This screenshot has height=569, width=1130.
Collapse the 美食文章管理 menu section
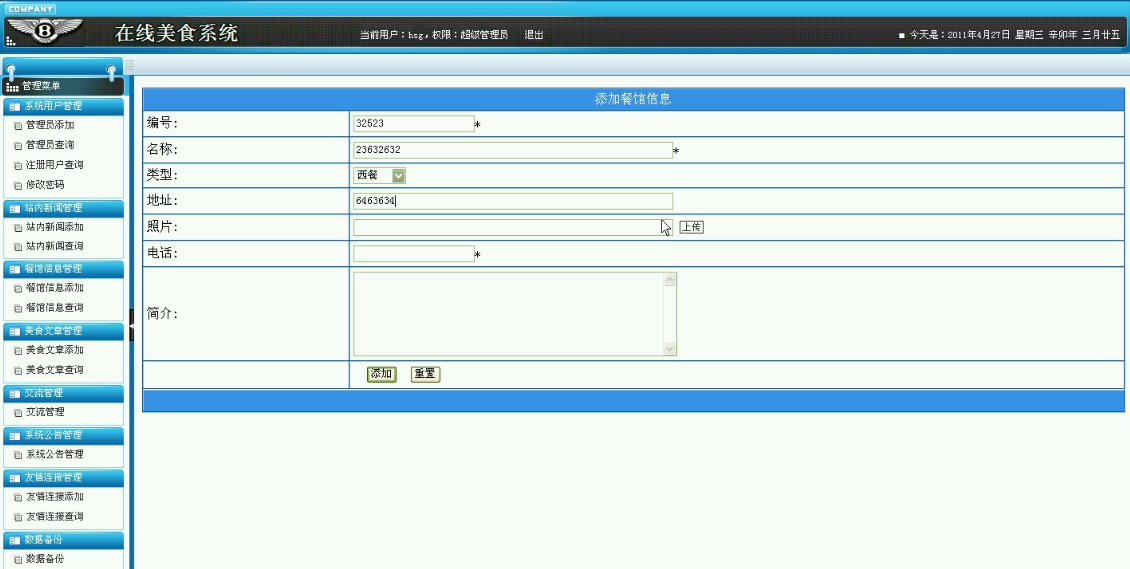pos(63,331)
